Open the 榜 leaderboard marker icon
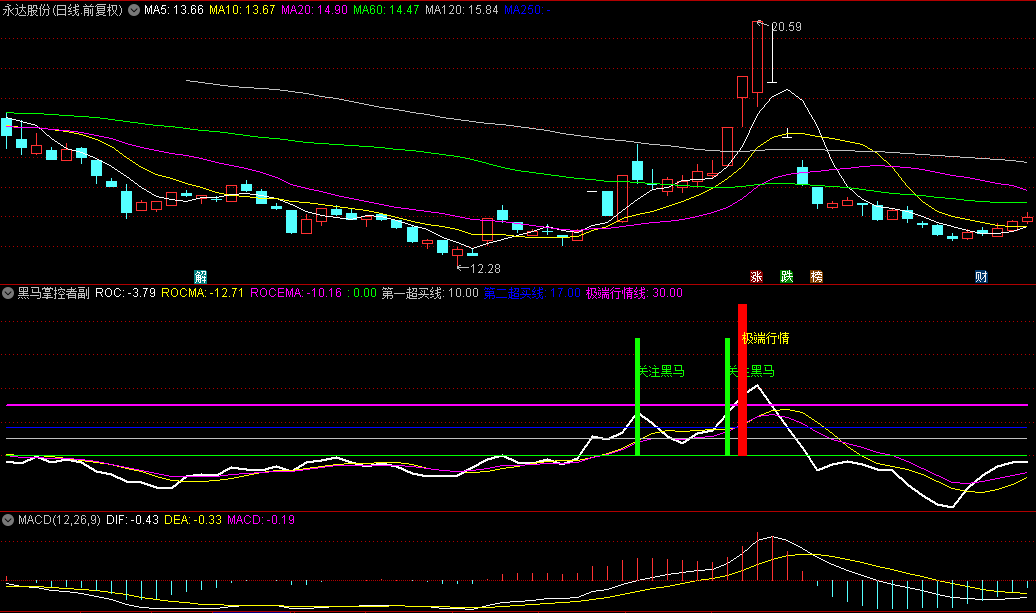The height and width of the screenshot is (613, 1036). pos(817,276)
